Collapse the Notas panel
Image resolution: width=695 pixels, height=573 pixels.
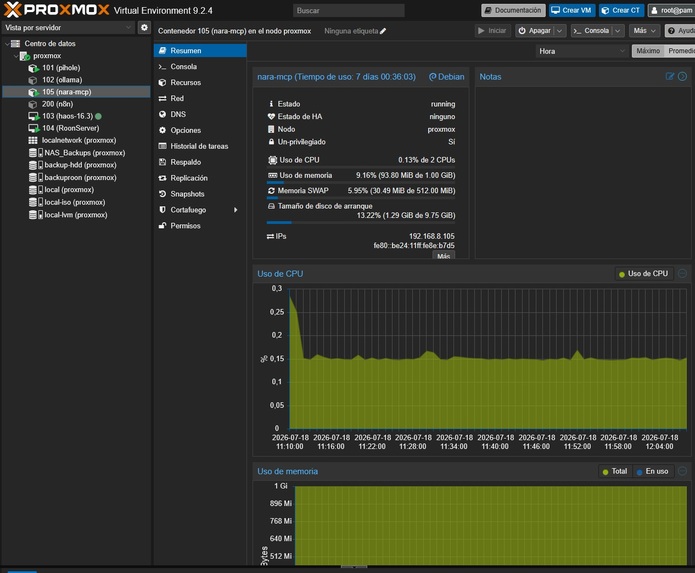(683, 76)
